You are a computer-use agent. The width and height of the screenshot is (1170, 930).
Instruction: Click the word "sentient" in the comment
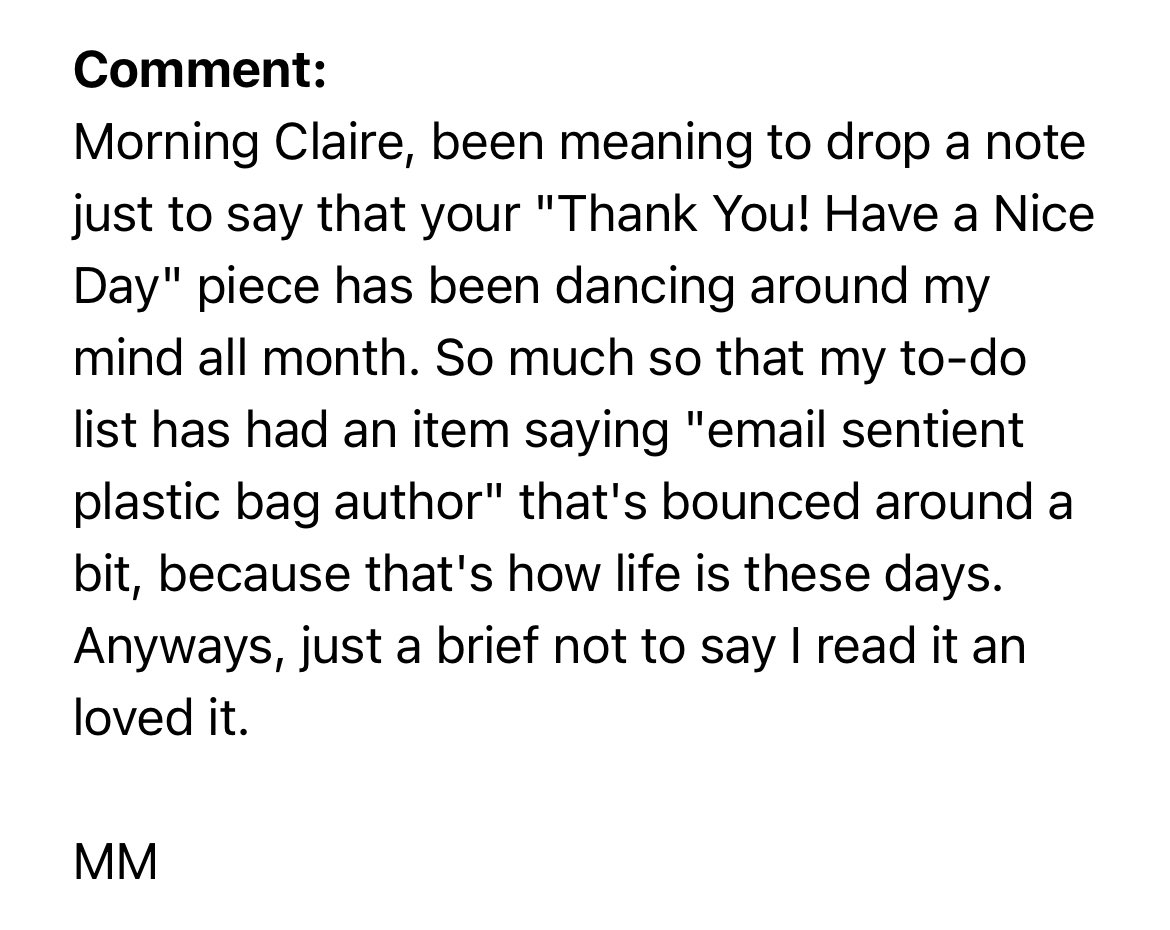(x=932, y=429)
